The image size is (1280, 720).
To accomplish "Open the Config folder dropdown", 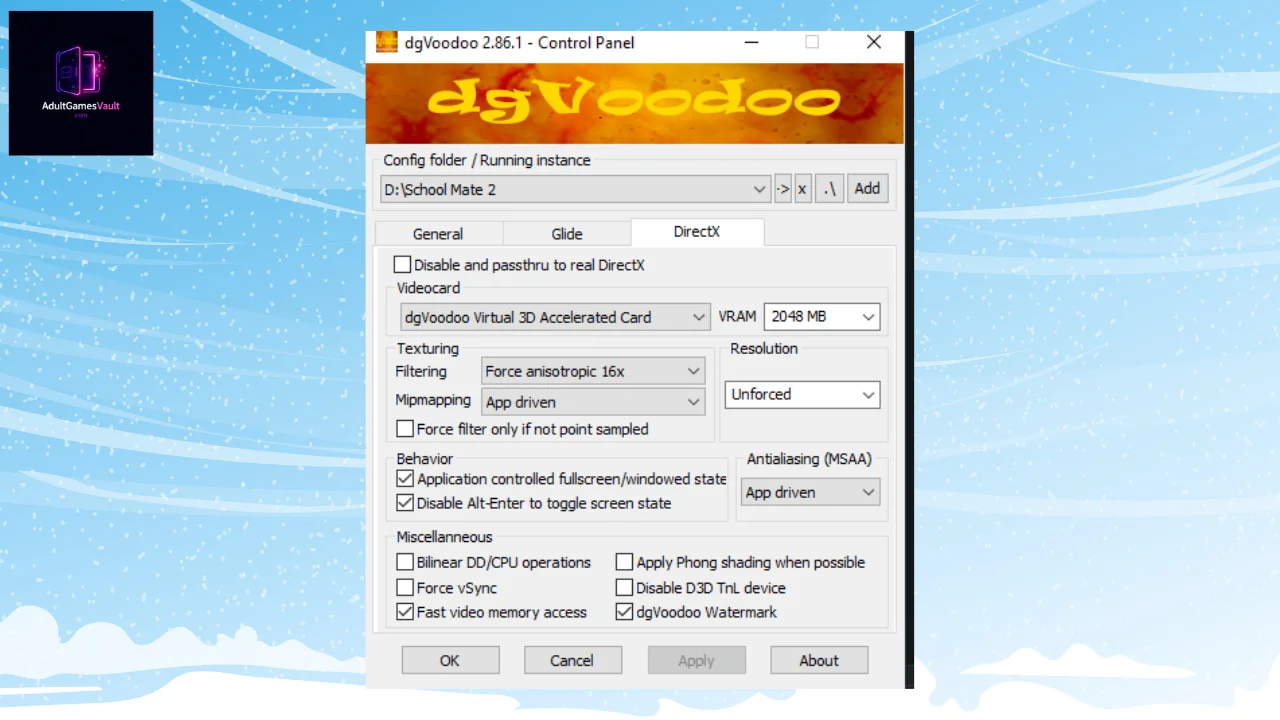I will [x=575, y=189].
